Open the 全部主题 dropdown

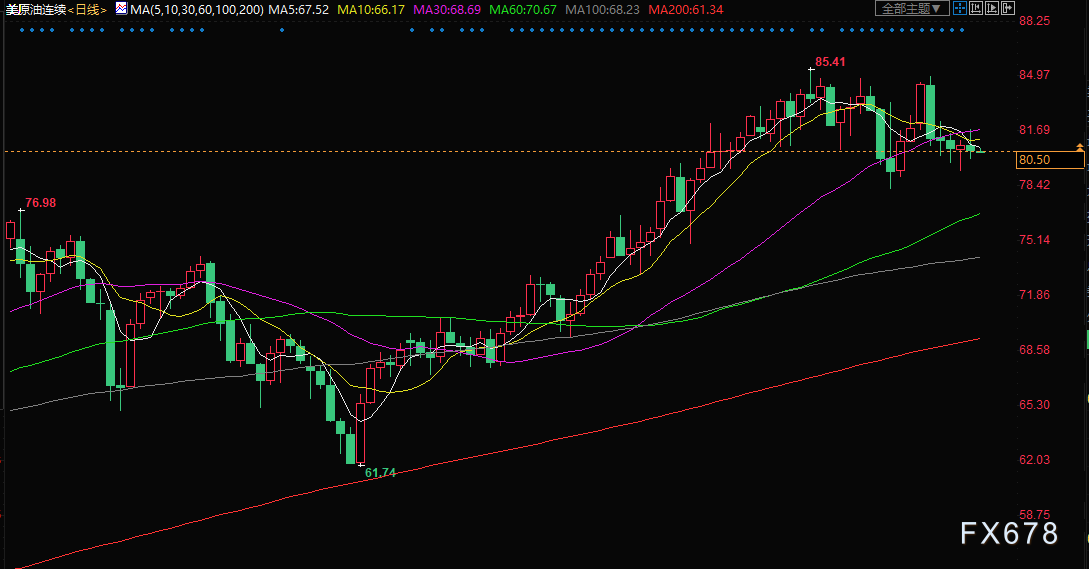pyautogui.click(x=909, y=8)
